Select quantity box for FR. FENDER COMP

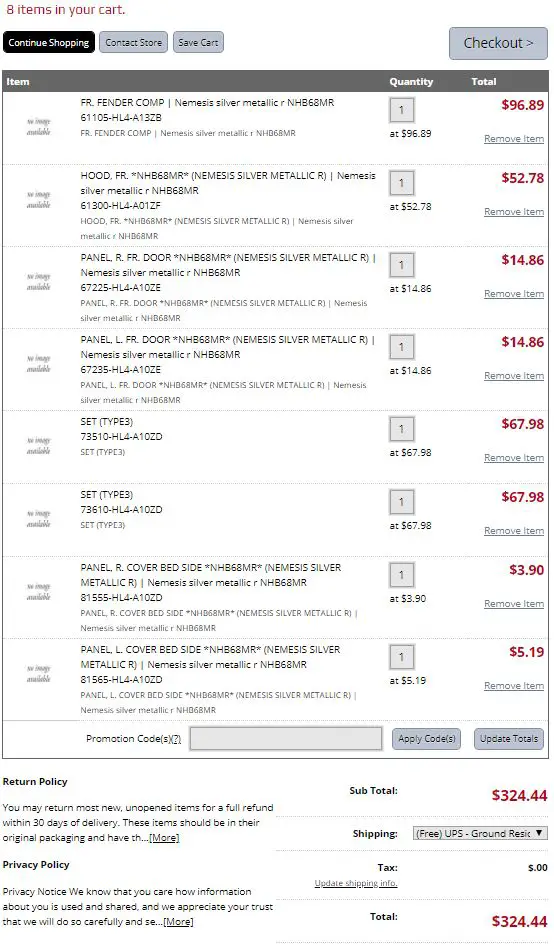click(x=402, y=111)
